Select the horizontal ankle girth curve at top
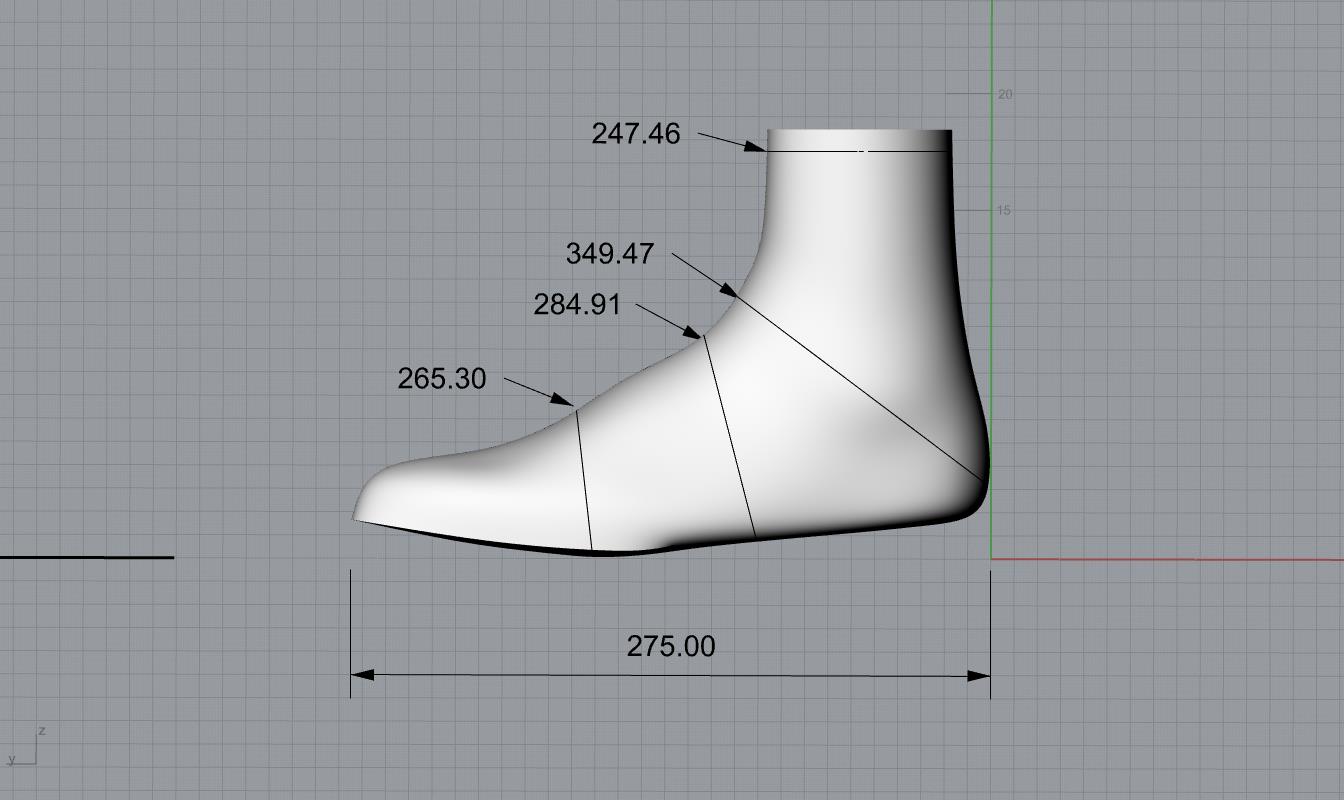 pos(858,151)
